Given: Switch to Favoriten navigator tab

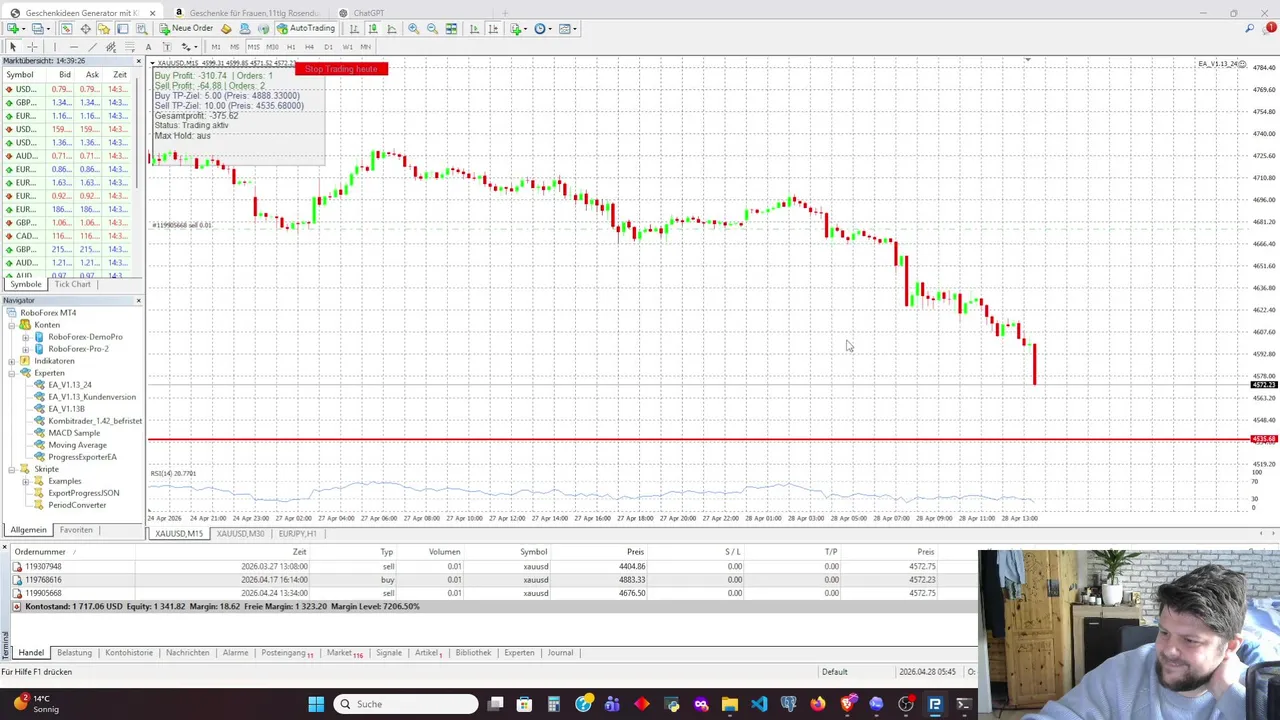Looking at the screenshot, I should coord(76,530).
